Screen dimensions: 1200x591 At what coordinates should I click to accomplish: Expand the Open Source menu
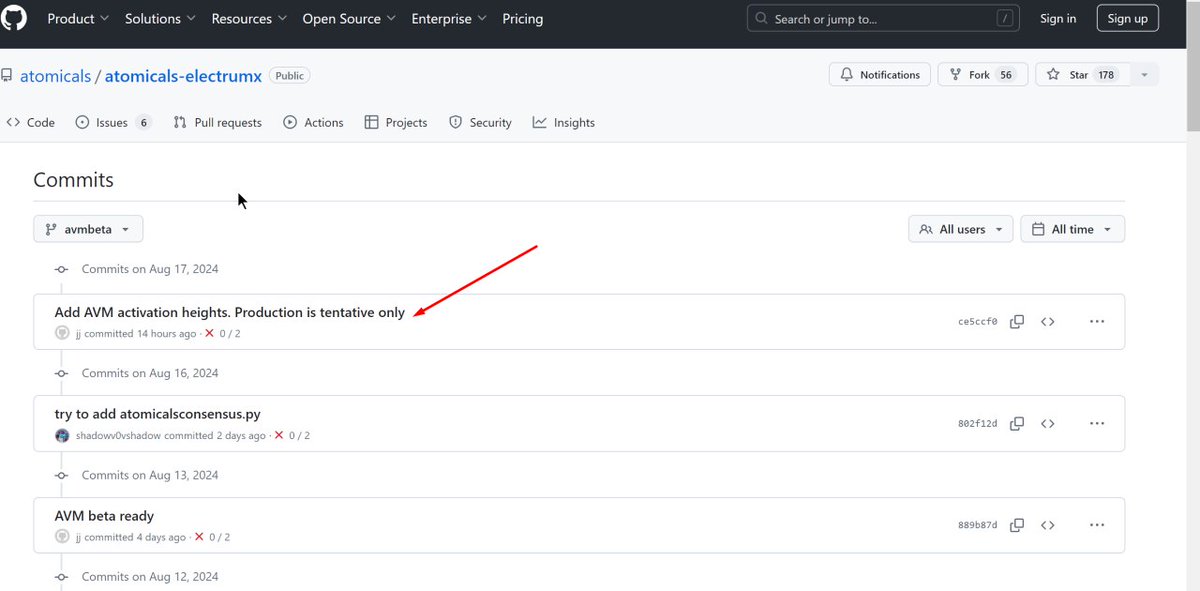tap(349, 19)
